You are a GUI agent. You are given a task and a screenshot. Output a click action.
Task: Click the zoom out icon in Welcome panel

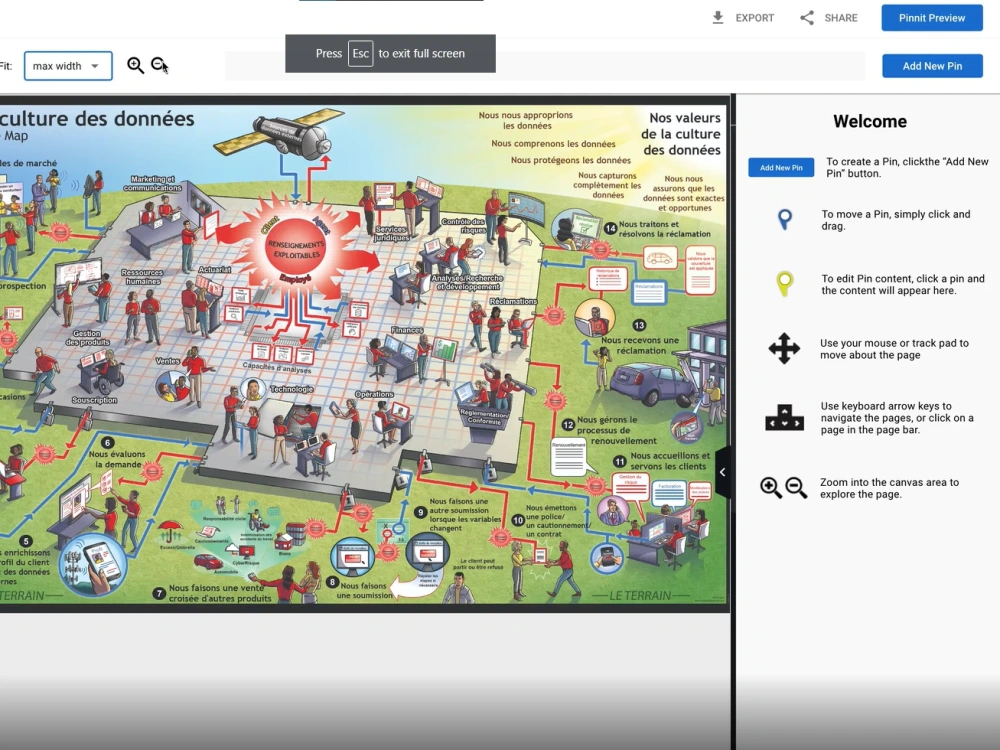pos(796,488)
